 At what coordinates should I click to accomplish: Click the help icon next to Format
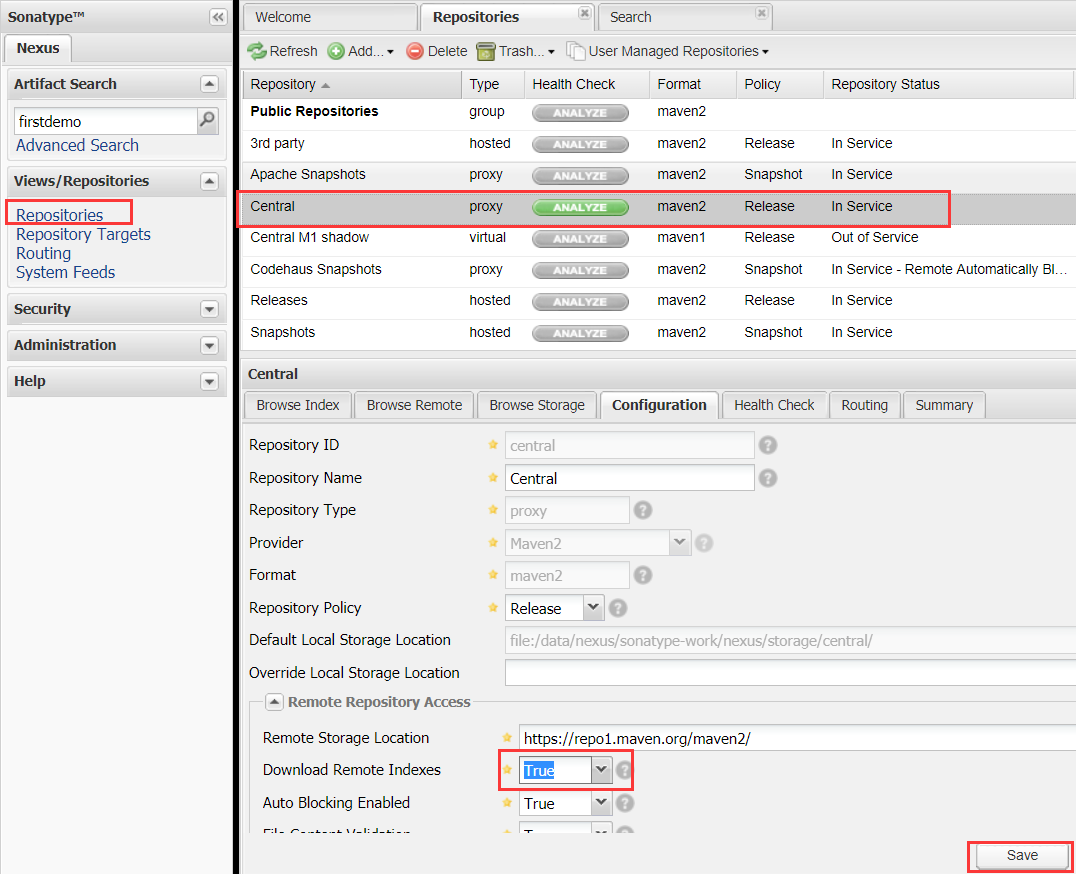[x=642, y=575]
